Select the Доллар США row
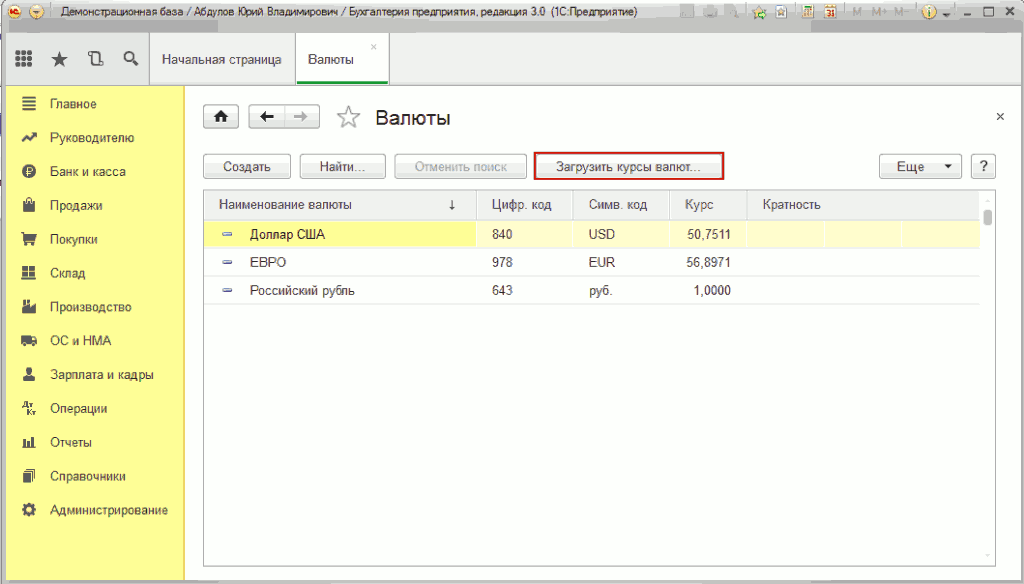 pyautogui.click(x=592, y=234)
